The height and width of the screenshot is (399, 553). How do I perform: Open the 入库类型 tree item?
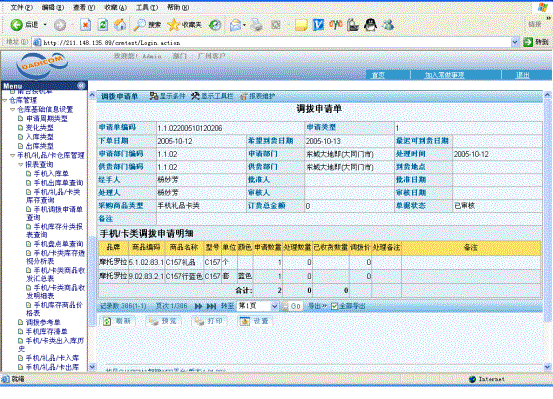(40, 137)
